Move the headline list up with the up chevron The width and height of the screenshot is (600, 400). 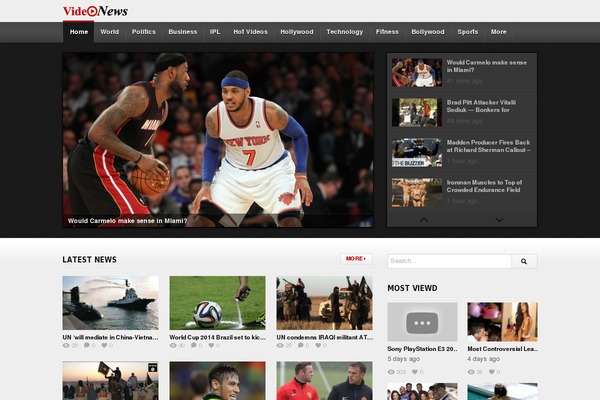pos(424,220)
